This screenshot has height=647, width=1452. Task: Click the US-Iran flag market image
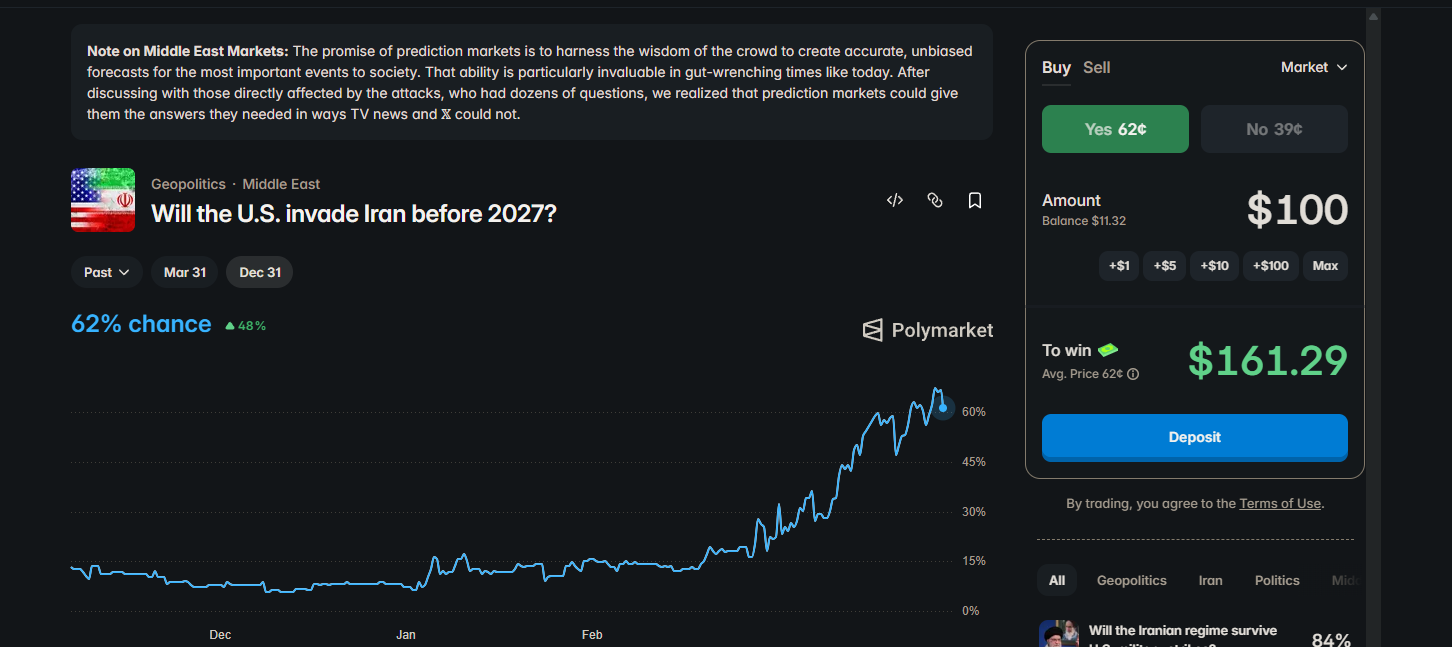103,200
